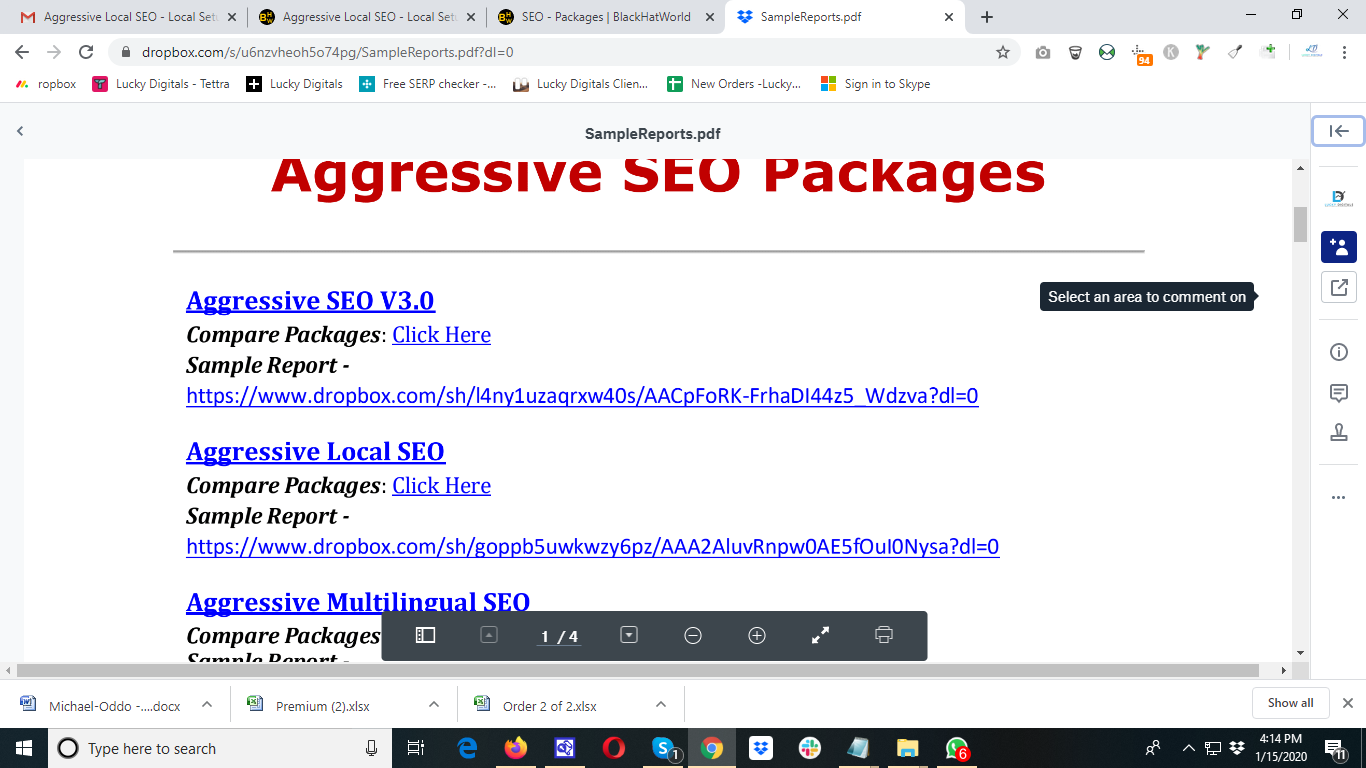The image size is (1366, 768).
Task: Expand options for Order 2 of 2.xlsx download
Action: (x=661, y=704)
